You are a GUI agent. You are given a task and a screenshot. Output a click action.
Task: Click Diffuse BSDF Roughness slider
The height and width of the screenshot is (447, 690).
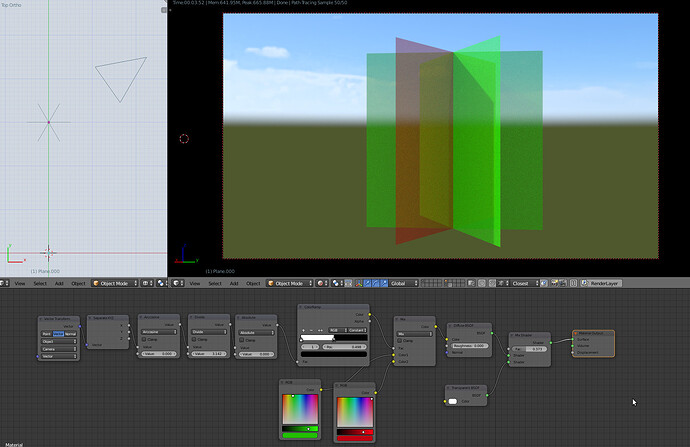pyautogui.click(x=470, y=346)
